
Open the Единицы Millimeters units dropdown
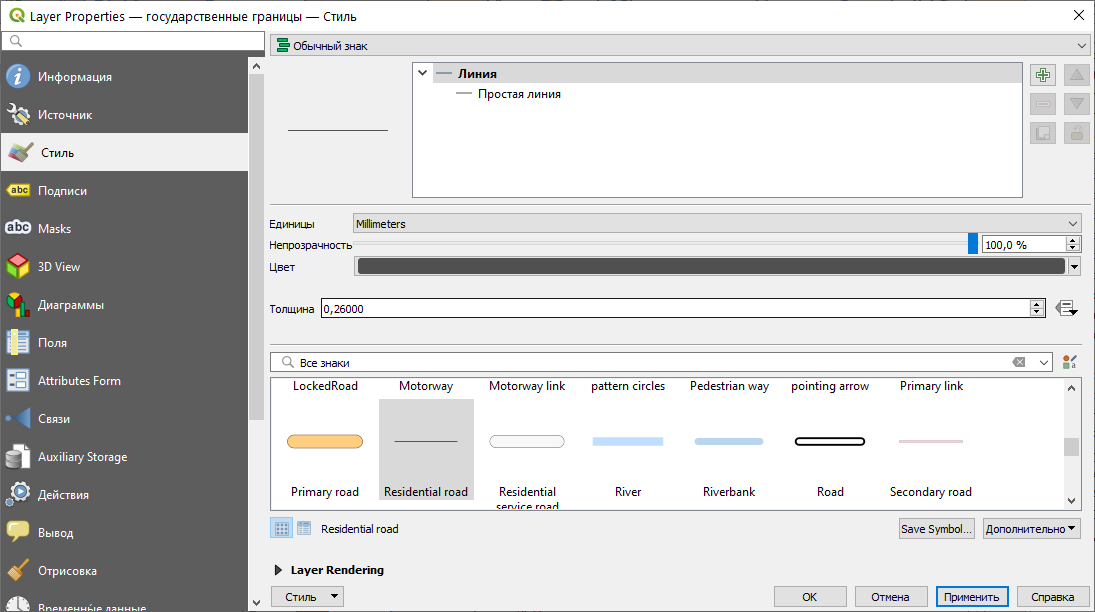[x=717, y=224]
